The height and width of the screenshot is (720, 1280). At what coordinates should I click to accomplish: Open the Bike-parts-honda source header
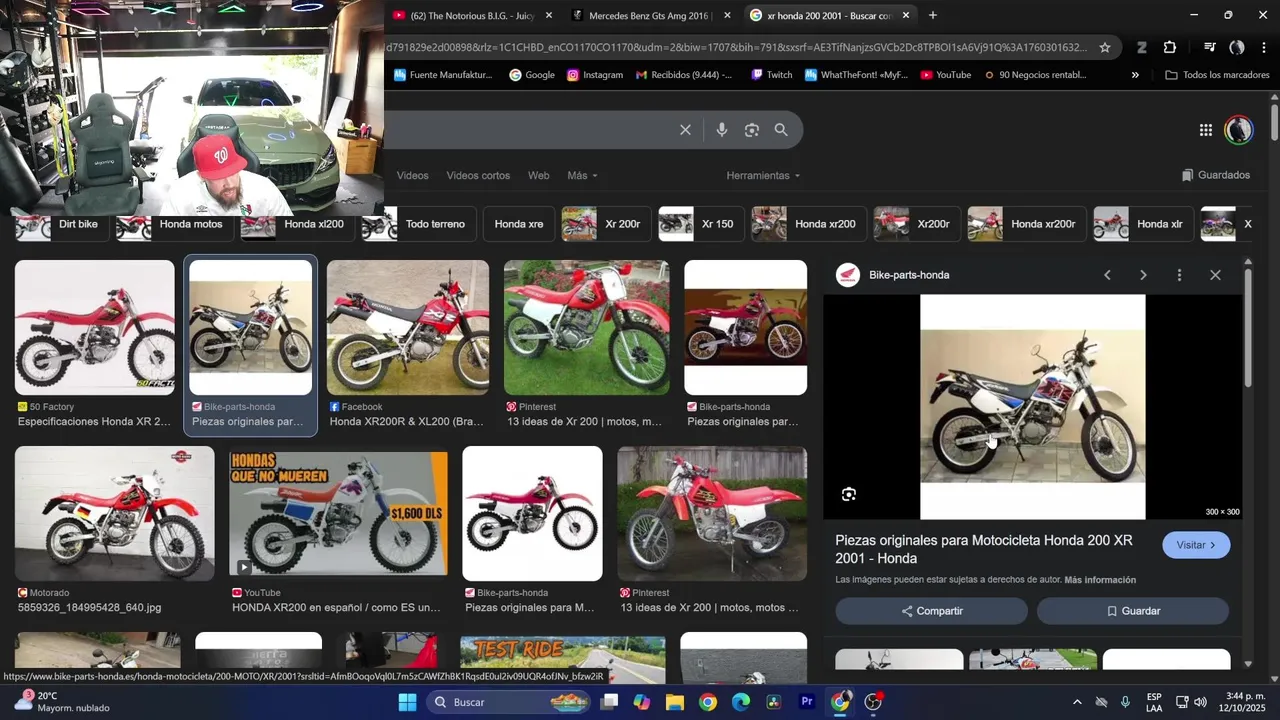[x=894, y=275]
